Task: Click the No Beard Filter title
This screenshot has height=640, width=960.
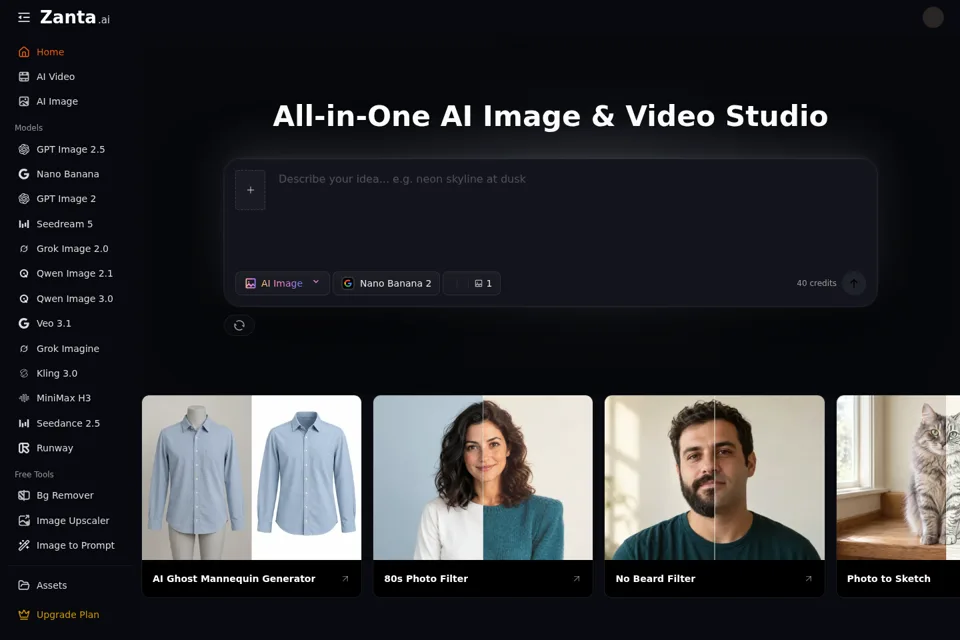Action: click(x=655, y=579)
